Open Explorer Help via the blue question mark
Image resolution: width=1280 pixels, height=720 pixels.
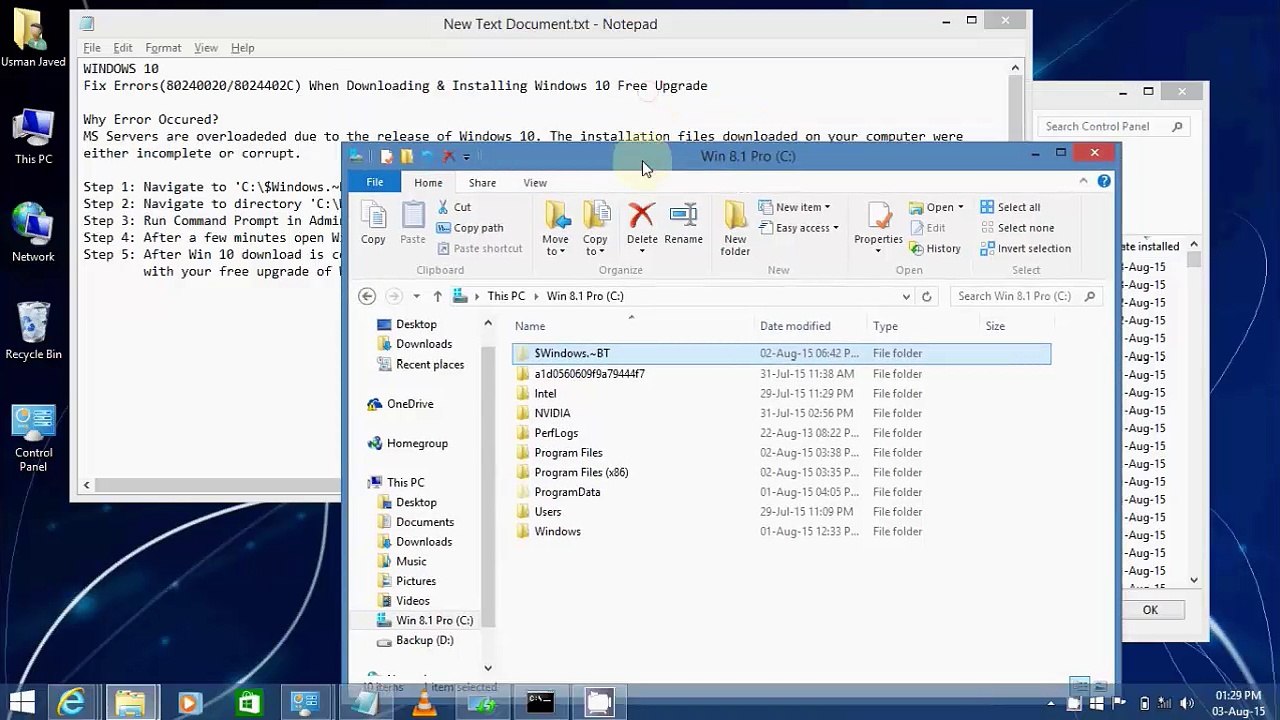click(1104, 181)
